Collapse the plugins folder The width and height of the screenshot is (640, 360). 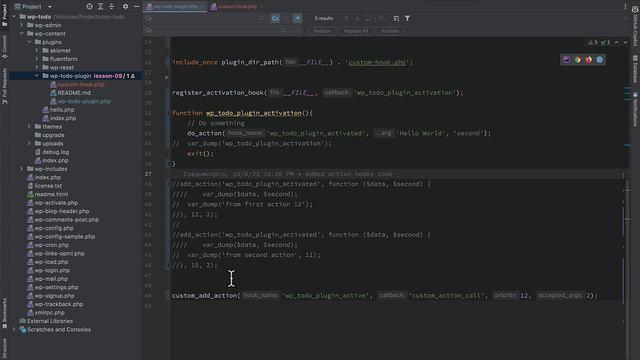coord(29,42)
